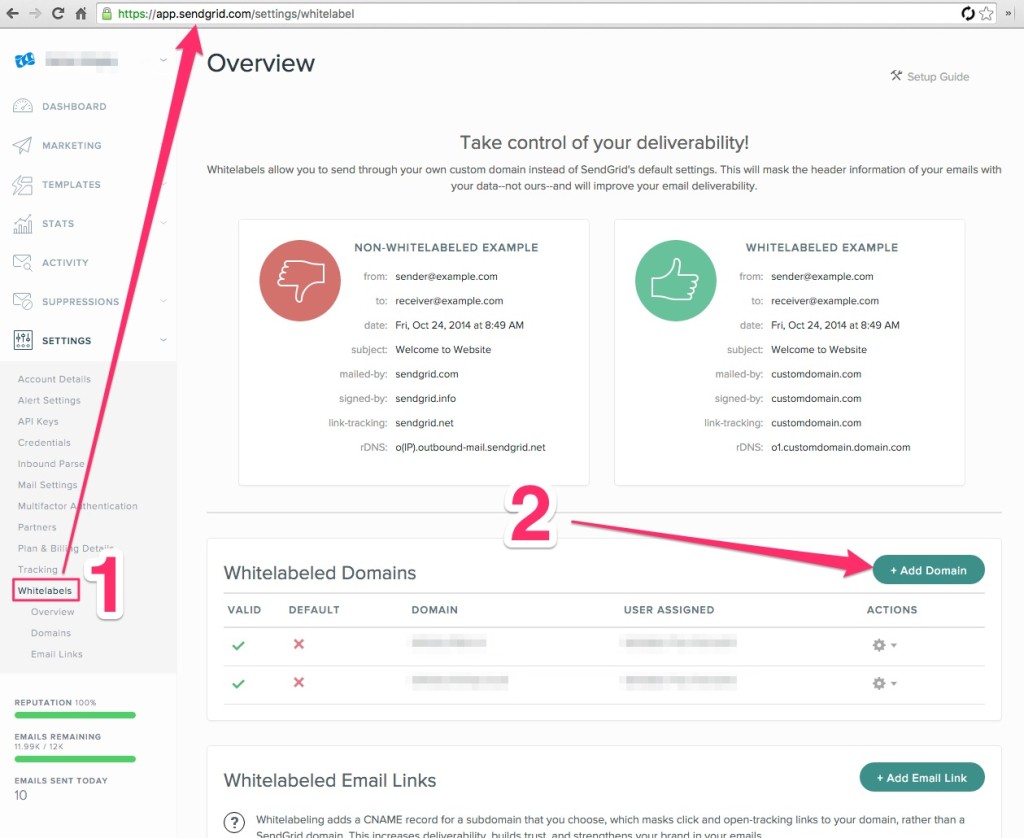
Task: Click the Whitelabeled Domains heading
Action: 320,573
